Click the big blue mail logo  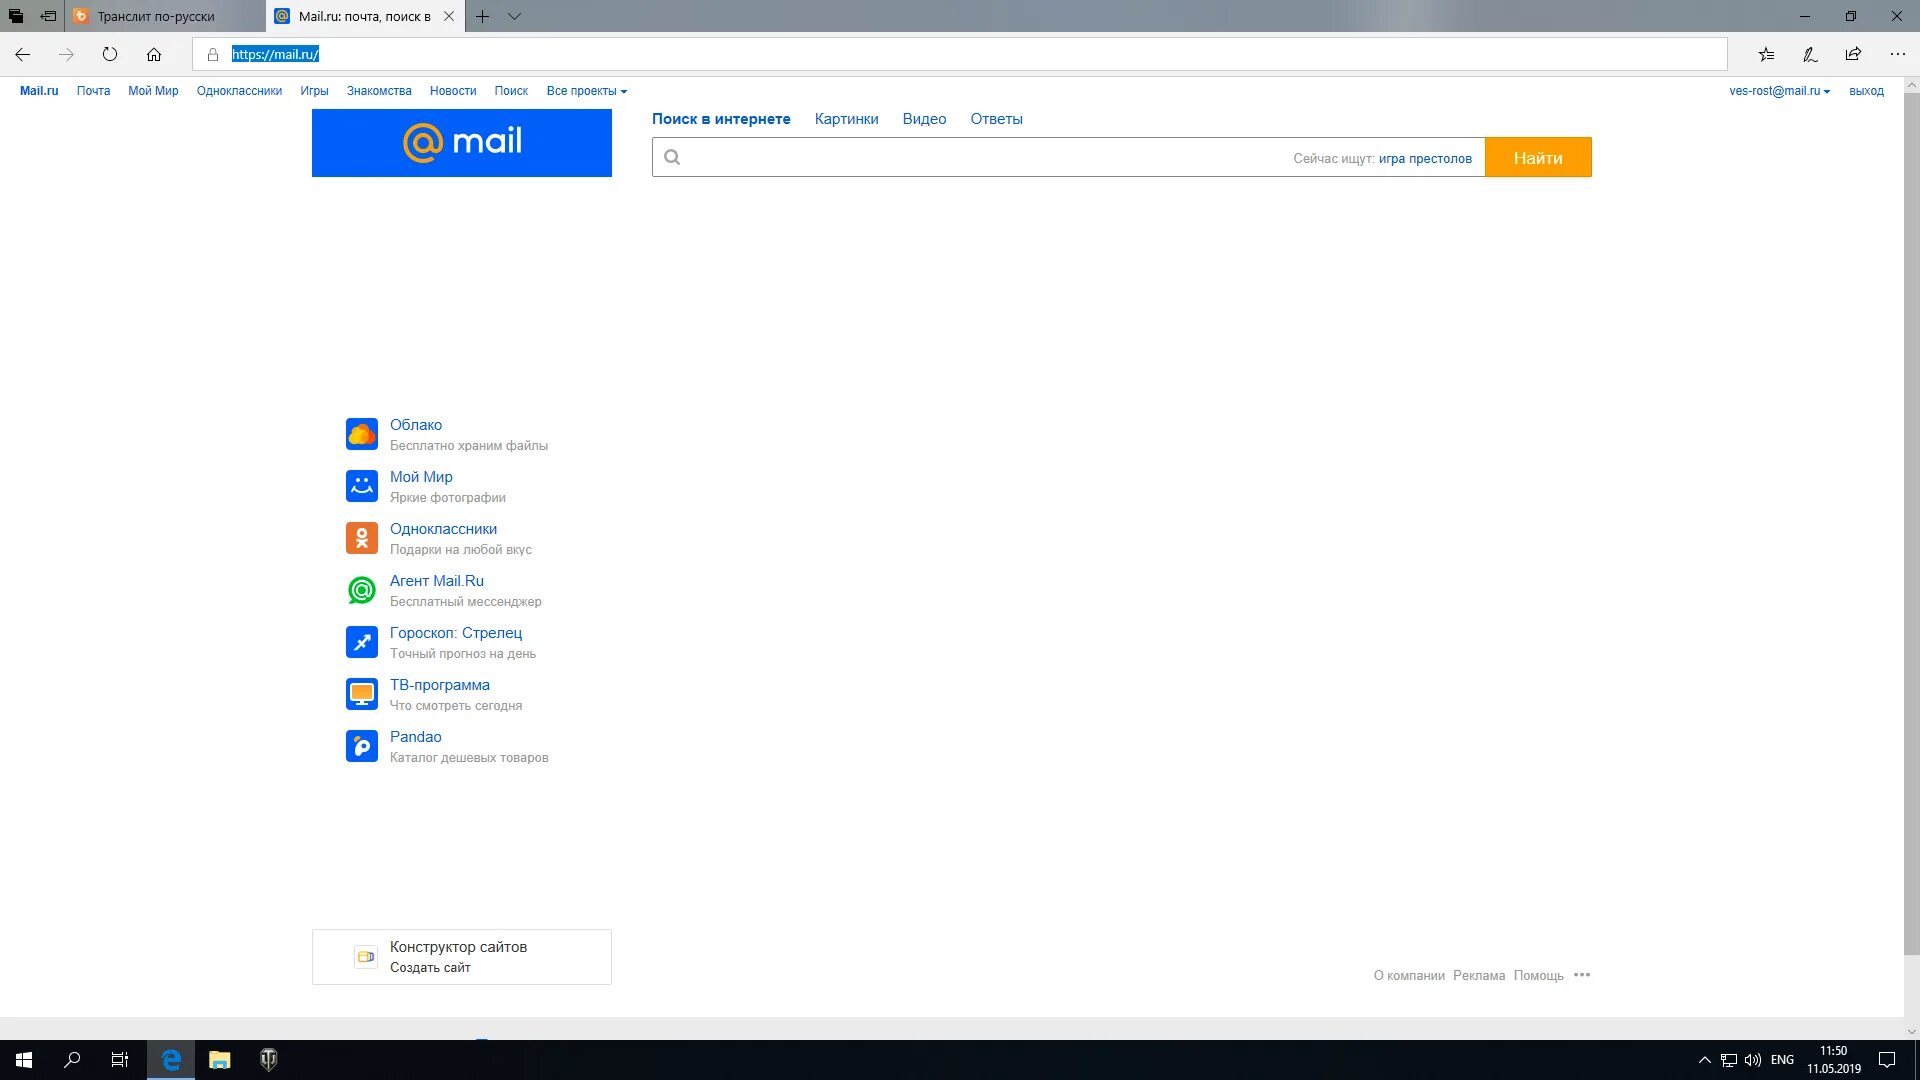[x=462, y=143]
